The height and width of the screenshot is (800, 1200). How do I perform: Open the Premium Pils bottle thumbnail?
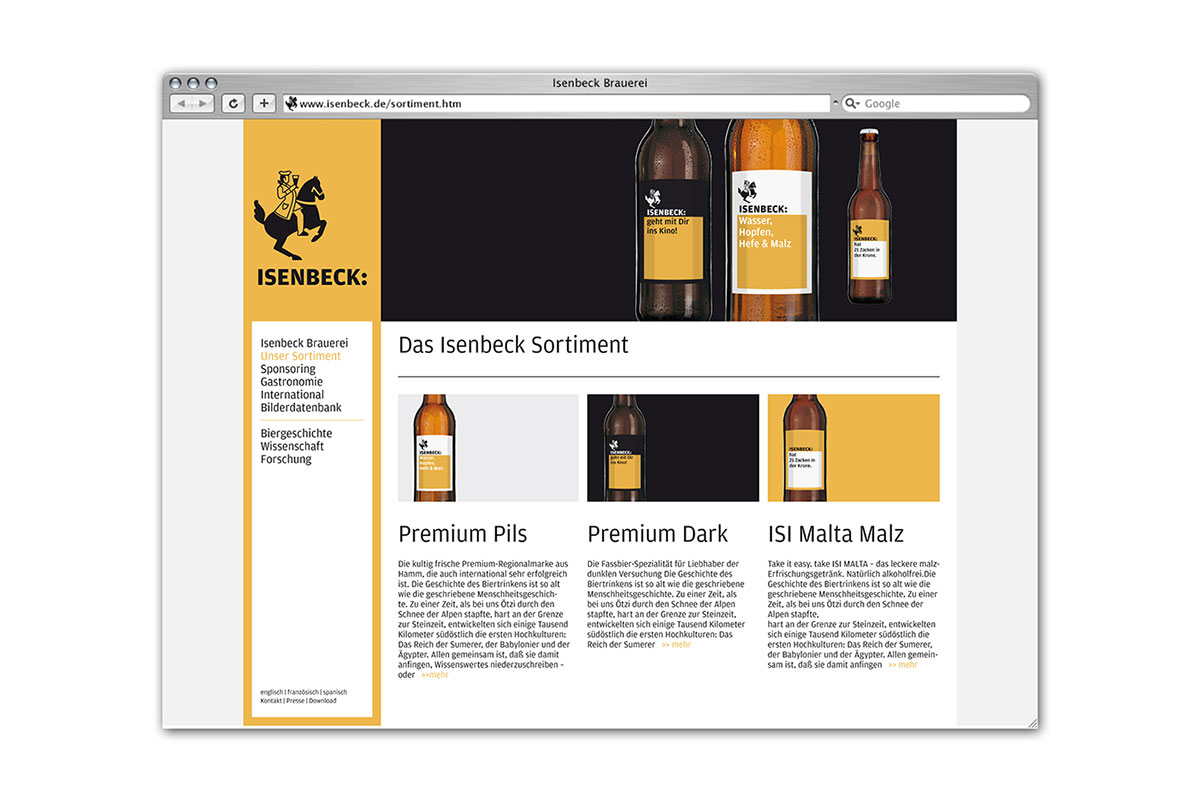pos(488,448)
